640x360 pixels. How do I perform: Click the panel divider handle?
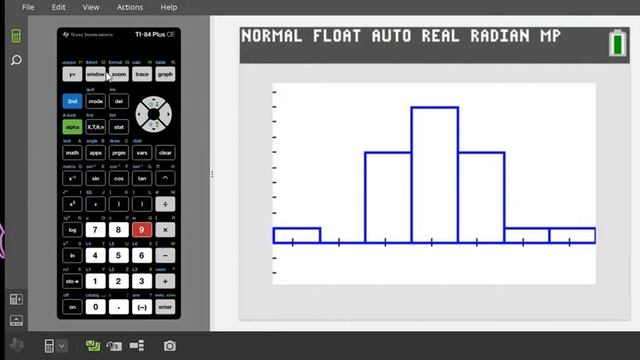212,174
